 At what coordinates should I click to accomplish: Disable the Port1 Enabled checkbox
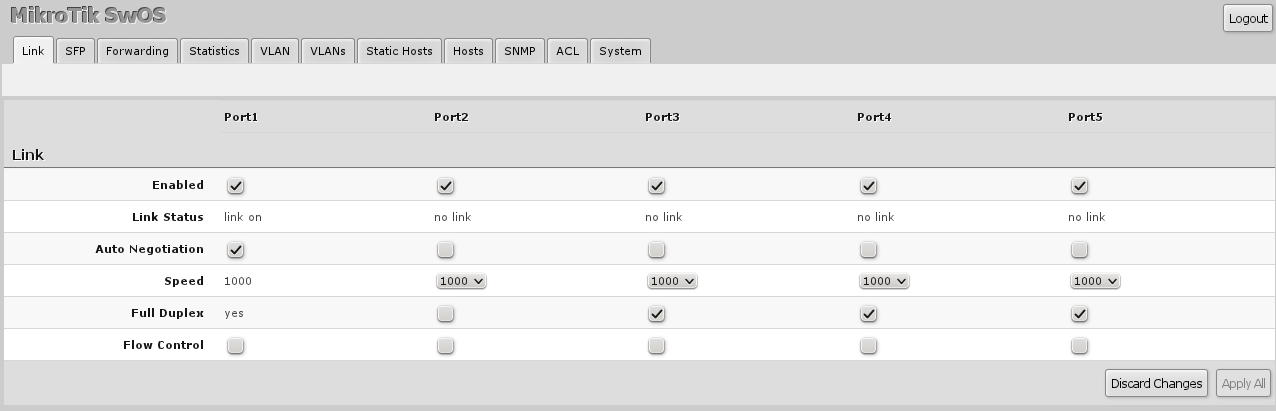(x=236, y=186)
